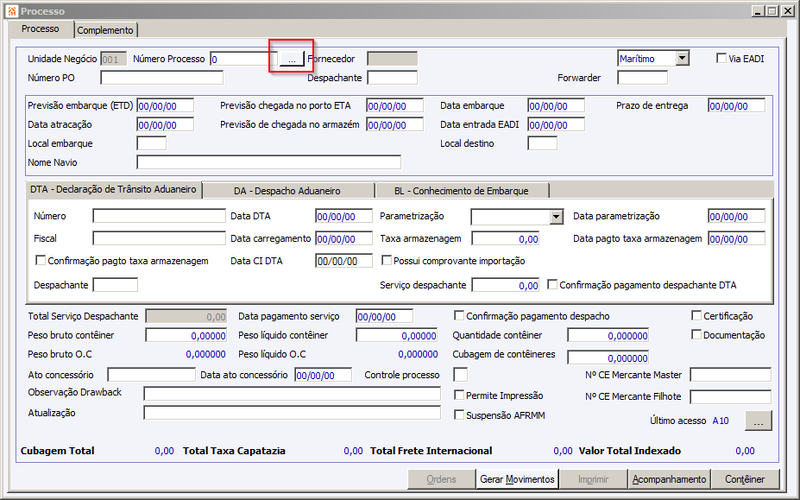Screen dimensions: 800x500
Task: Click the Ato concessório field
Action: tap(152, 375)
